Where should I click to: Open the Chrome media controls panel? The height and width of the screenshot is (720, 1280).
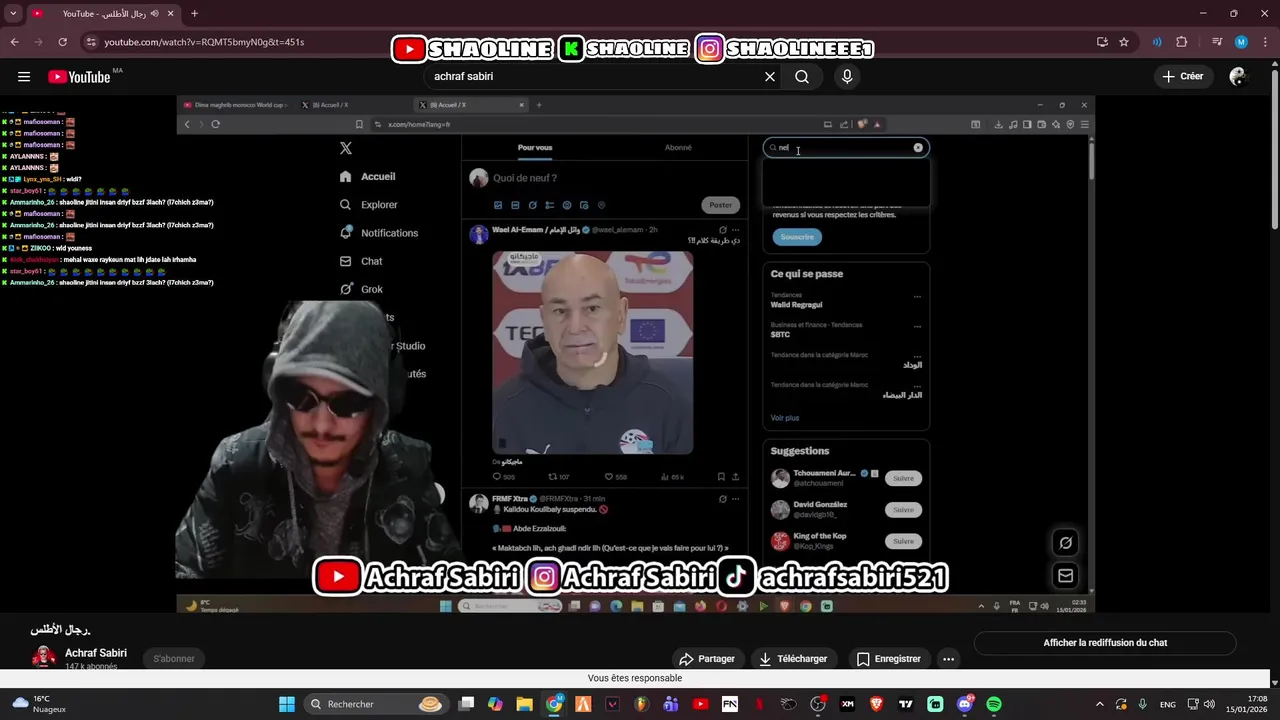1217,42
